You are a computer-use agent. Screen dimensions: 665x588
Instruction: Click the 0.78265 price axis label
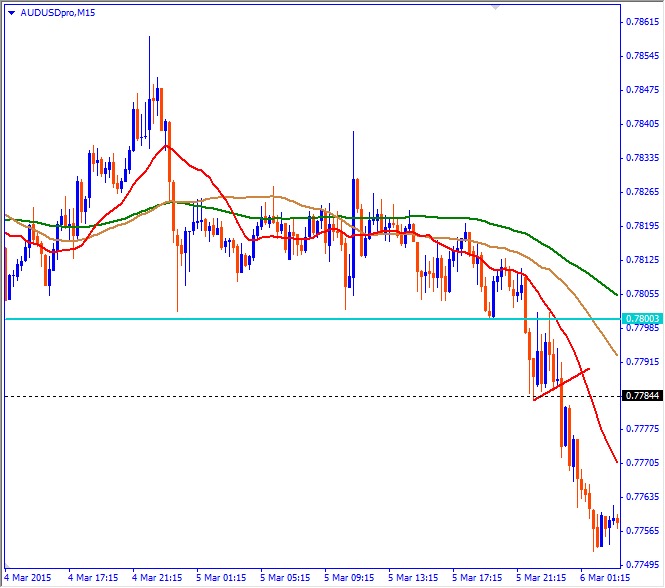643,192
